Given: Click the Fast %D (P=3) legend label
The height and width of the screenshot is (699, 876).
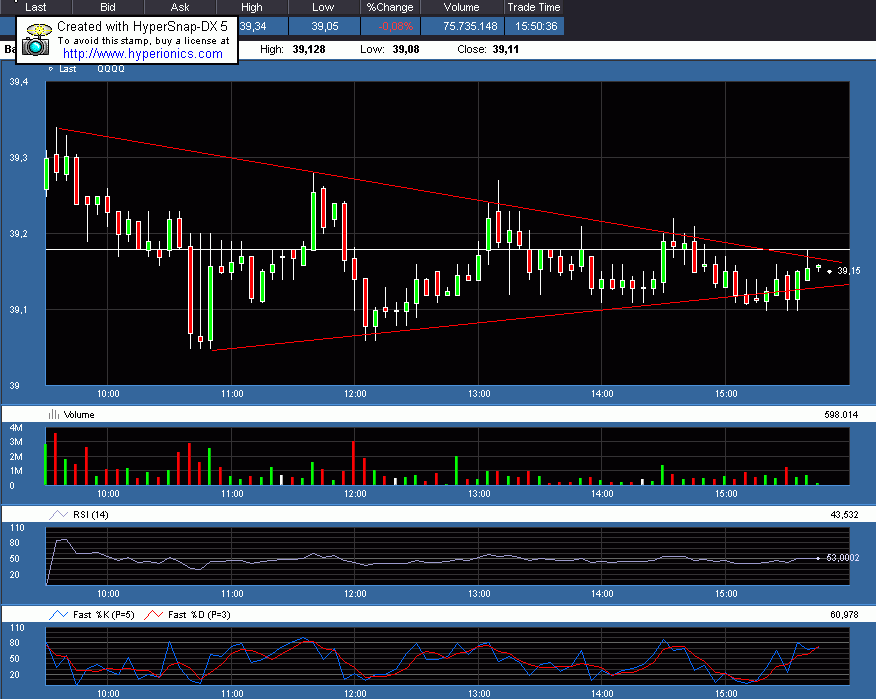Looking at the screenshot, I should (199, 615).
